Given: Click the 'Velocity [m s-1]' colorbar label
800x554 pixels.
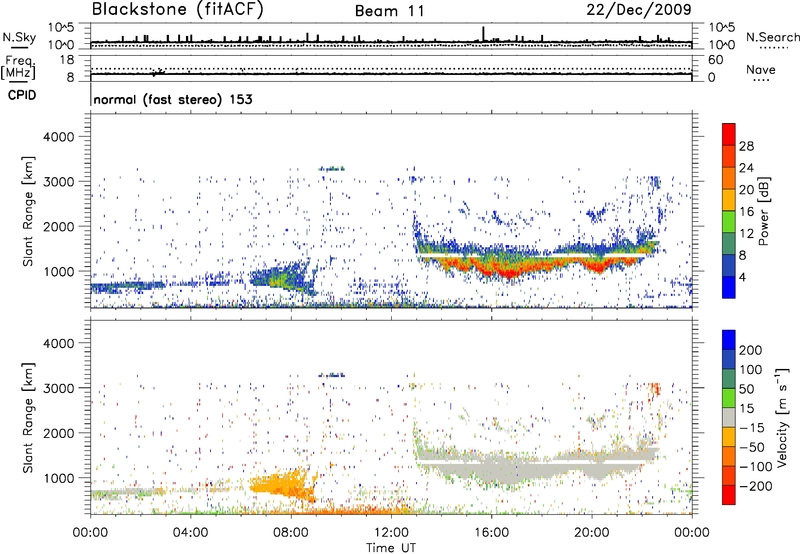Looking at the screenshot, I should point(782,417).
